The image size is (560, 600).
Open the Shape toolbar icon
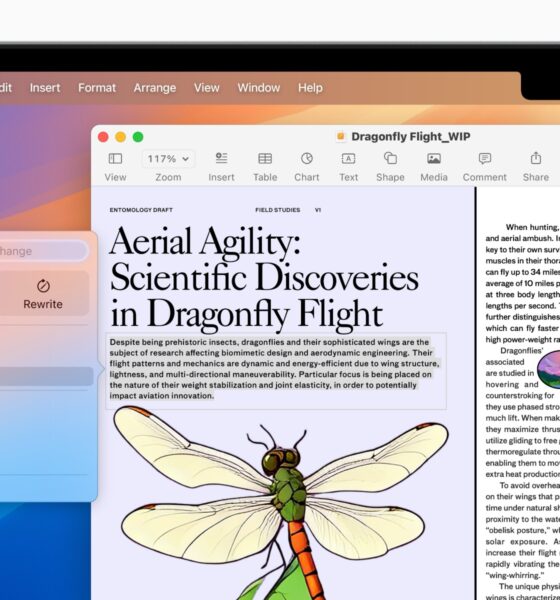pos(390,158)
